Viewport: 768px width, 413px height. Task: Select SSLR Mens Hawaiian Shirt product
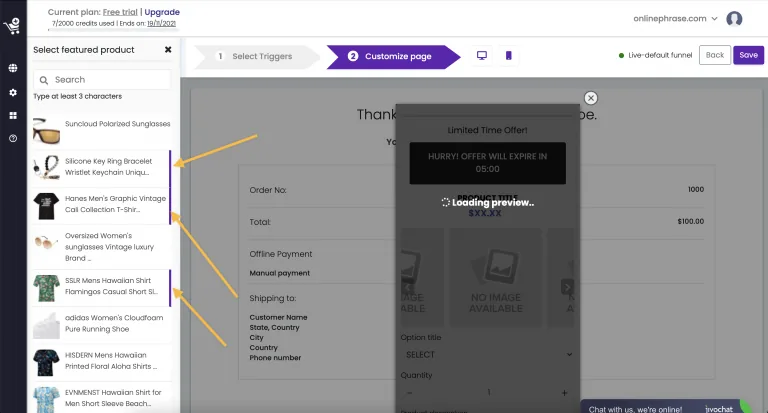point(101,287)
